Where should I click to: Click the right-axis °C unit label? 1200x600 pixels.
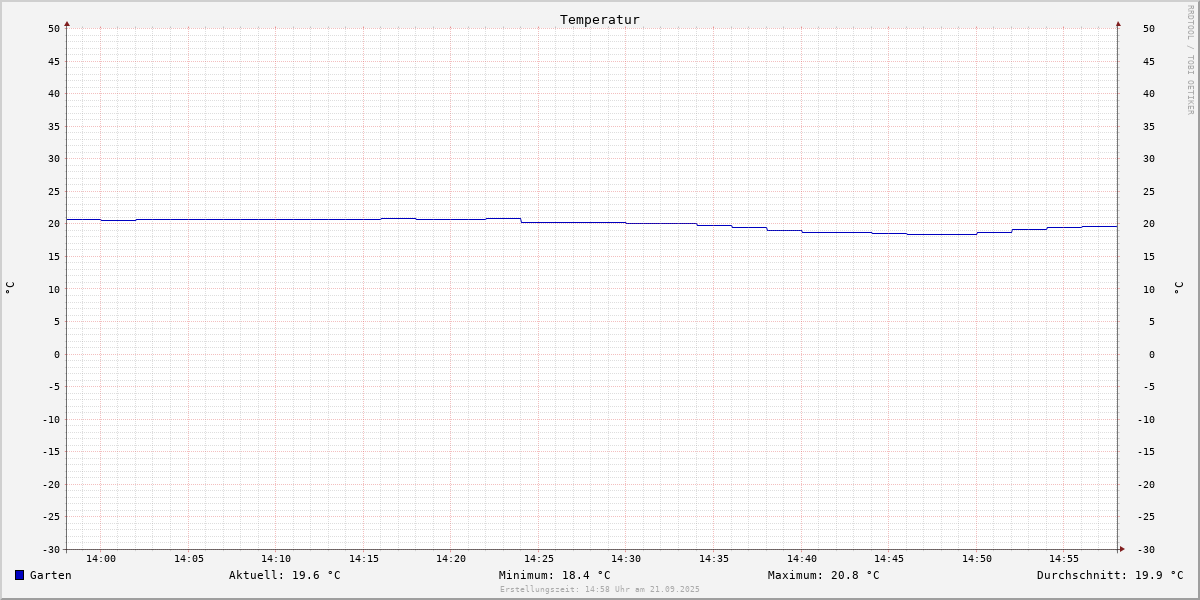pos(1178,288)
